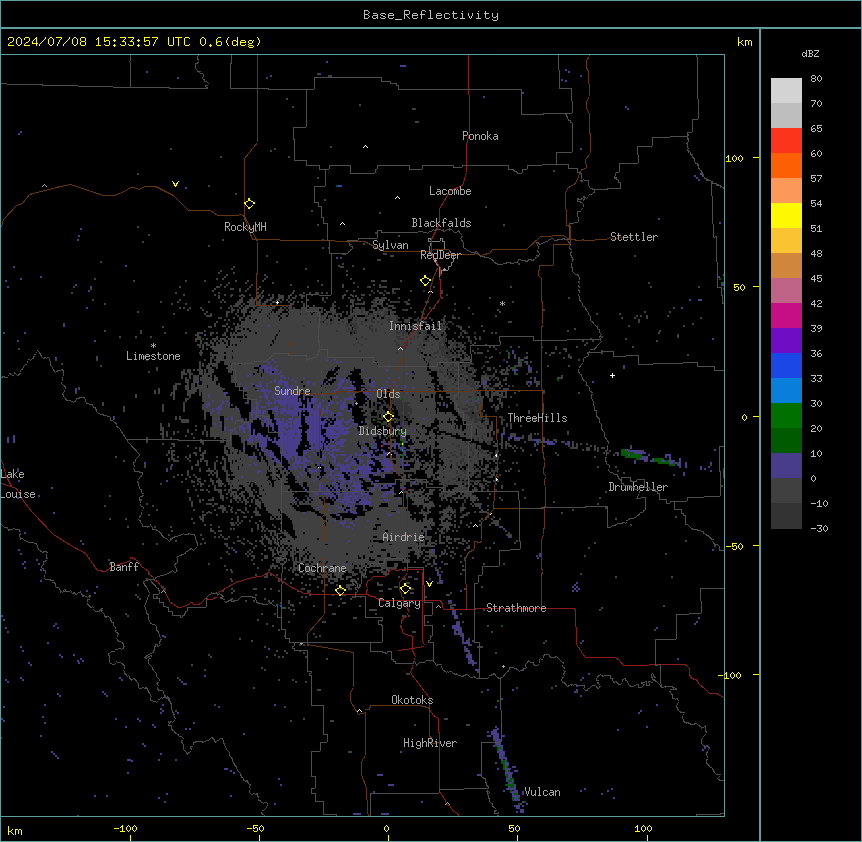Select the slate-purple 10–0 dBZ legend swatch
Image resolution: width=862 pixels, height=842 pixels.
(x=786, y=466)
